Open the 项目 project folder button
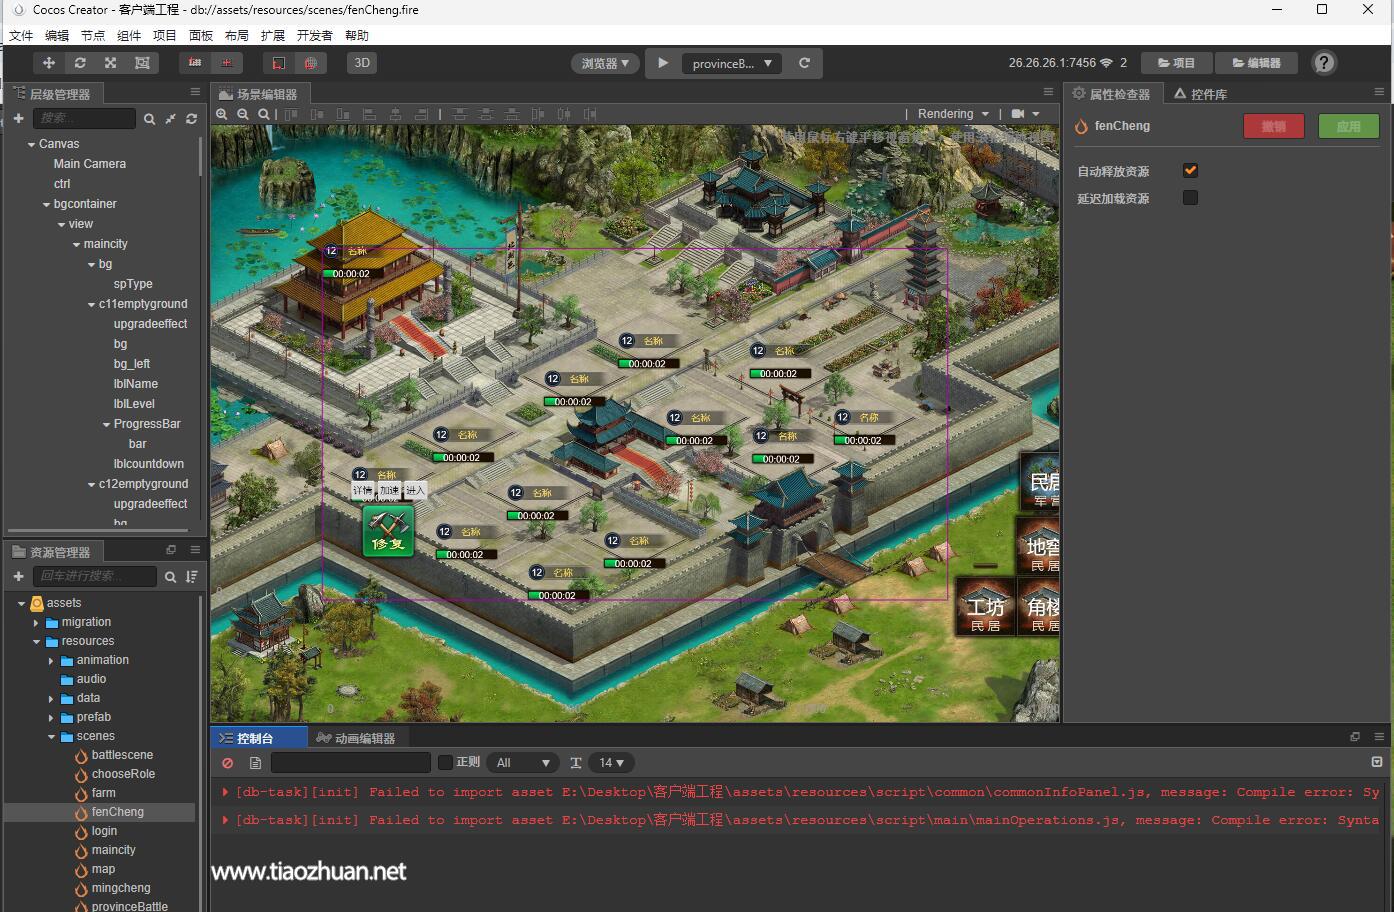 [1176, 63]
